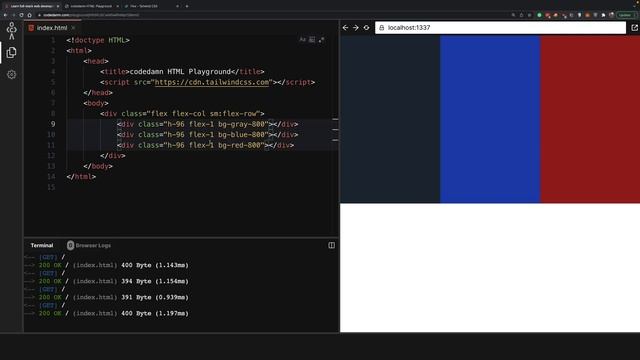640x360 pixels.
Task: Click the closing '</html>' tag on line 14
Action: click(81, 177)
